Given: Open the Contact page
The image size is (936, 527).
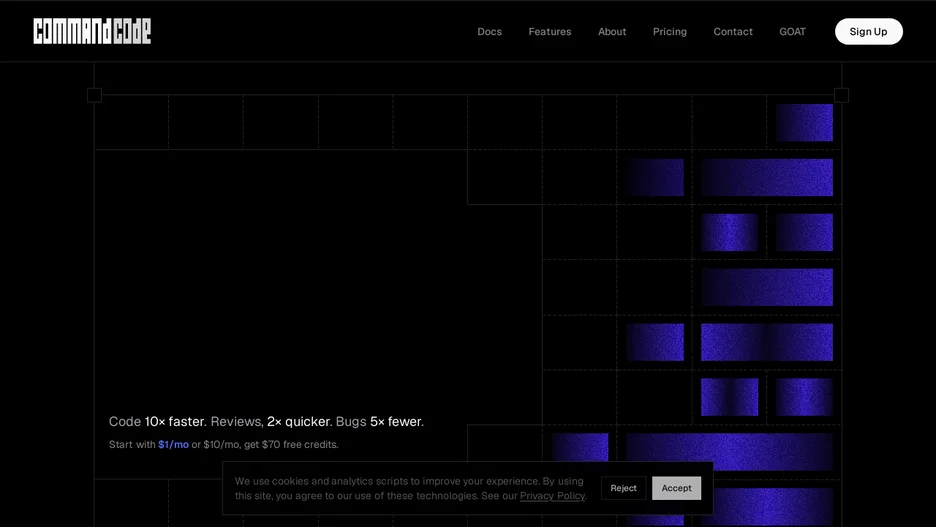Looking at the screenshot, I should click(x=733, y=32).
